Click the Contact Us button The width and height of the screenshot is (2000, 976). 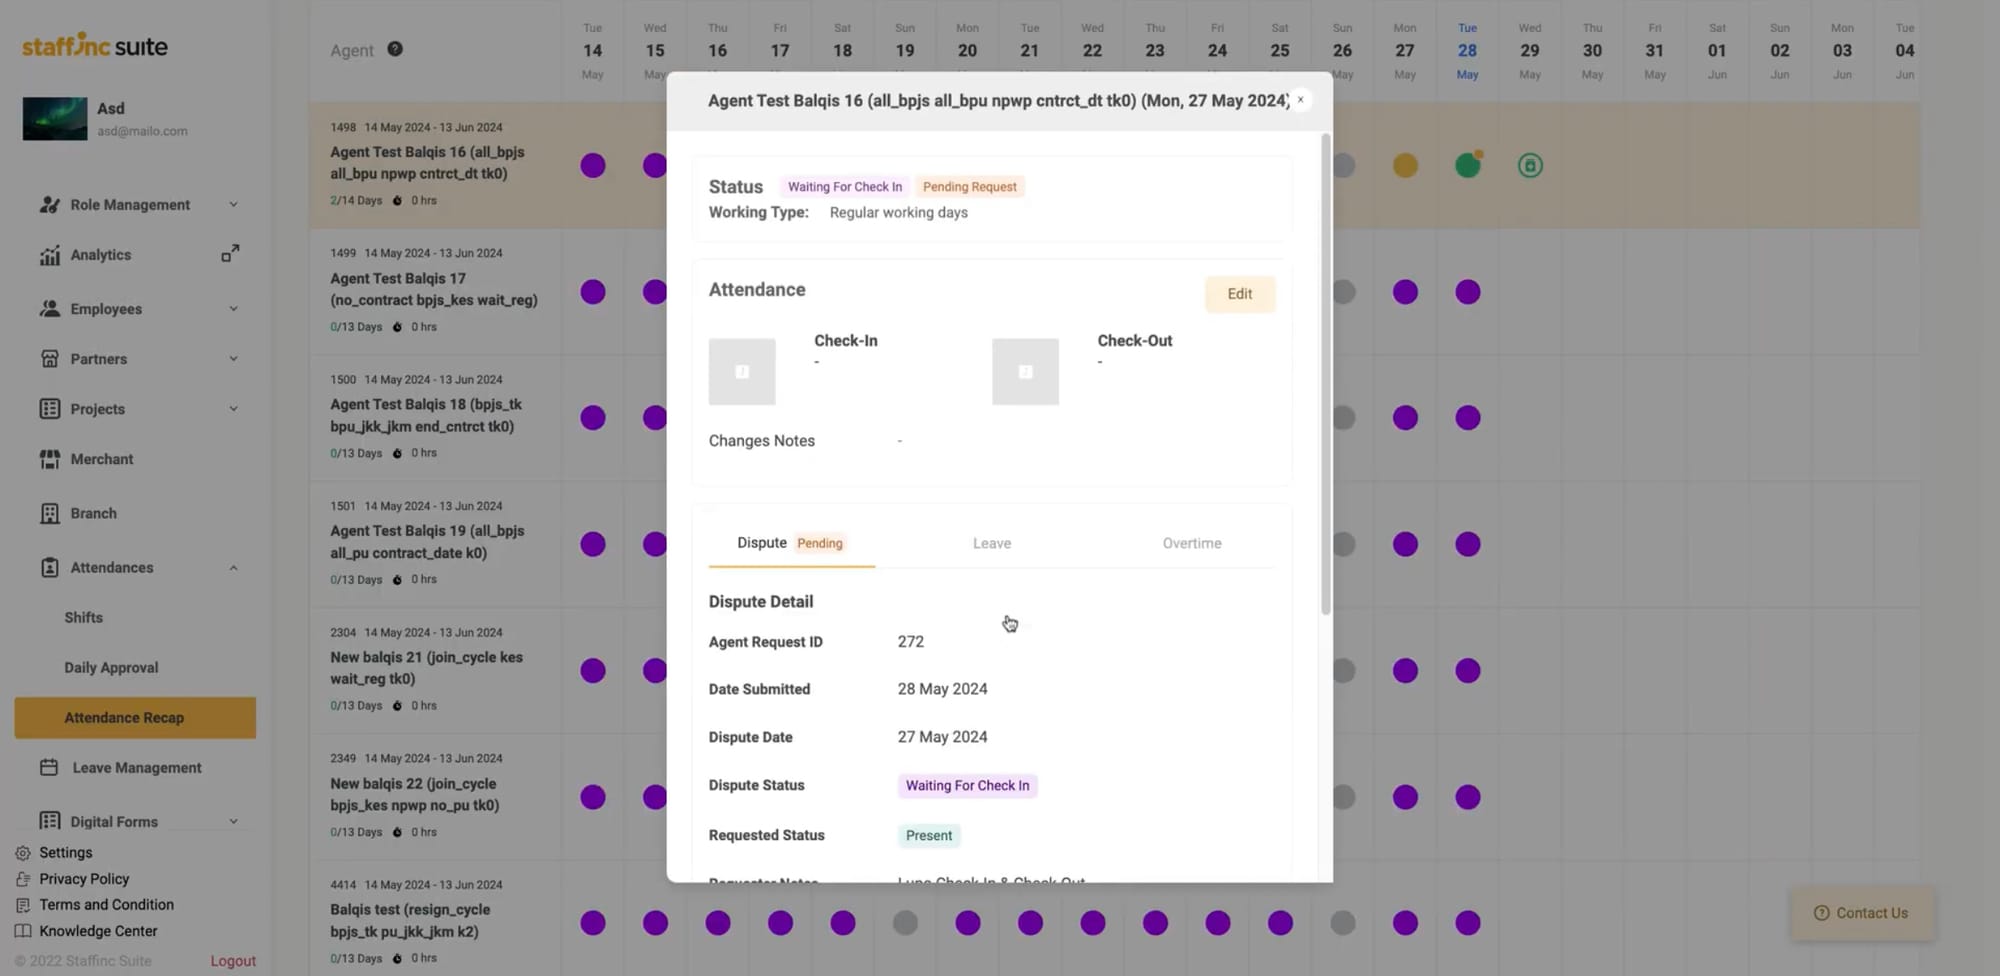(x=1862, y=913)
